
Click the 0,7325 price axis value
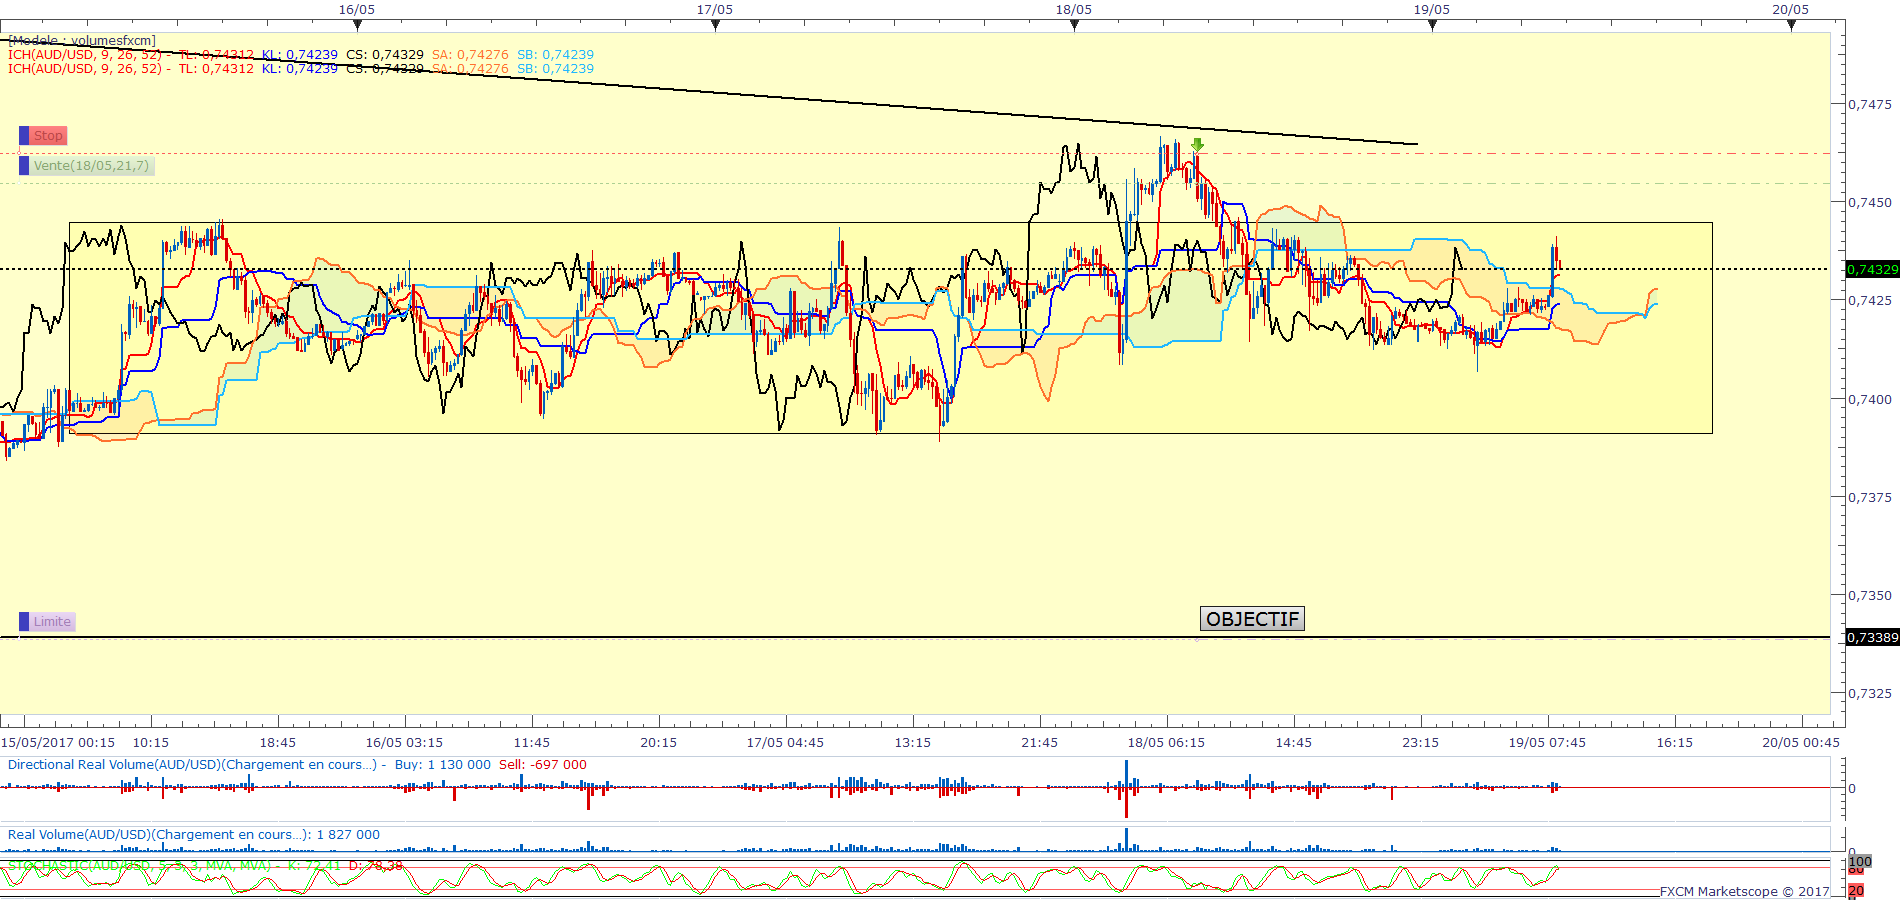[x=1870, y=693]
